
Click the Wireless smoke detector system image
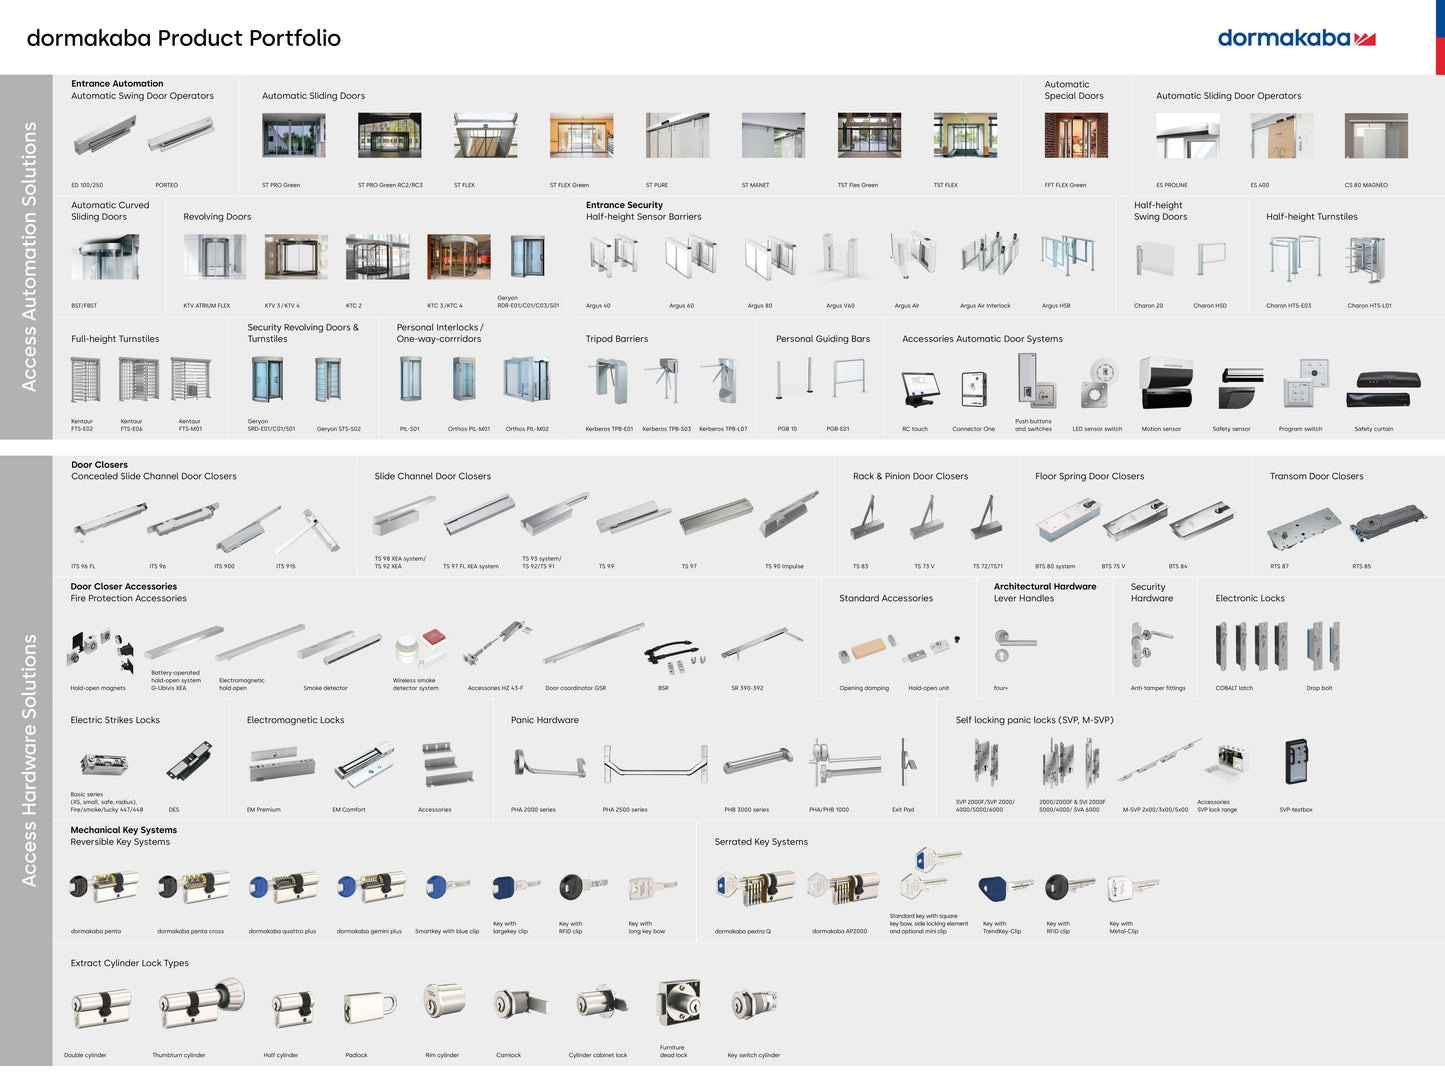pyautogui.click(x=420, y=648)
